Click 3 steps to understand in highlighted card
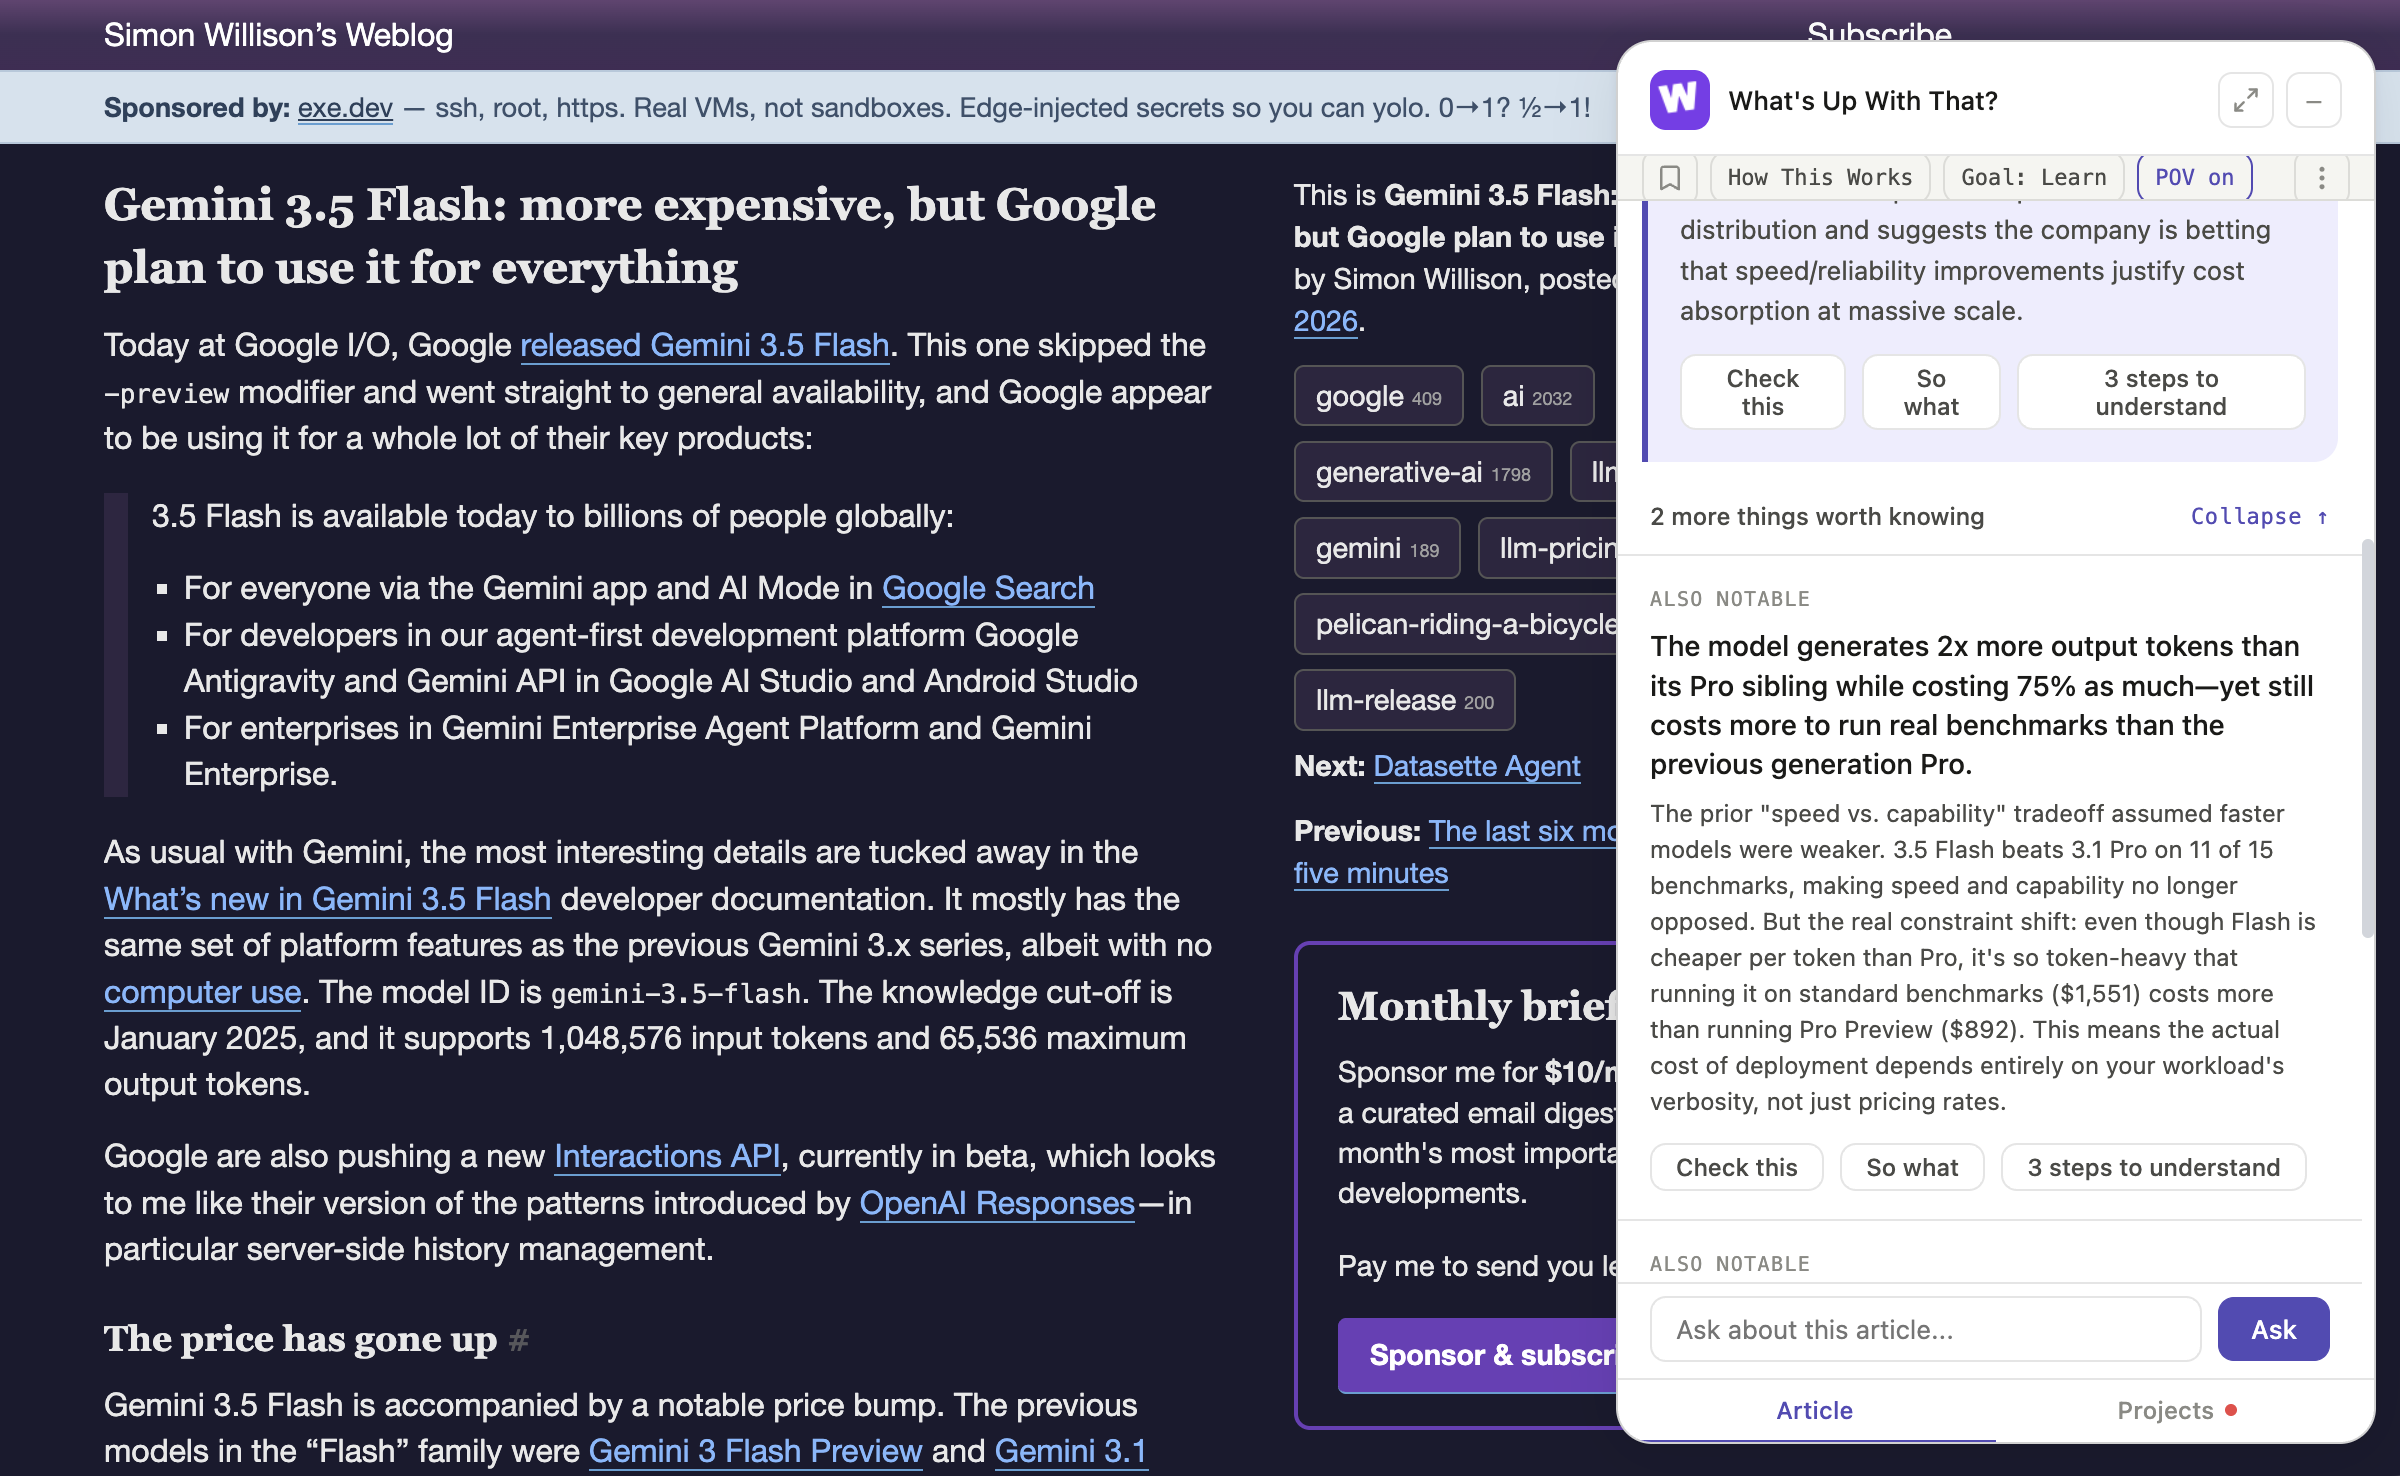Image resolution: width=2400 pixels, height=1476 pixels. point(2161,392)
